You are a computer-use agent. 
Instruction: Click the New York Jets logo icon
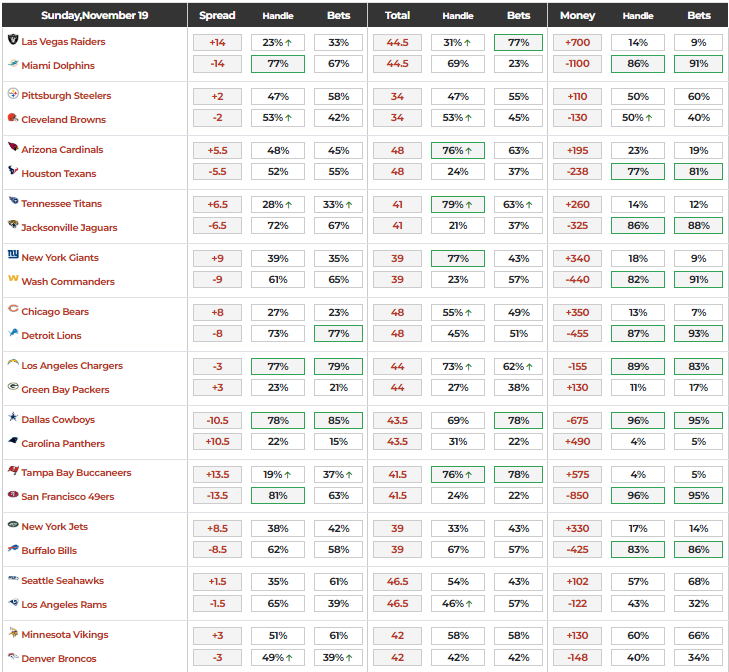tap(13, 524)
